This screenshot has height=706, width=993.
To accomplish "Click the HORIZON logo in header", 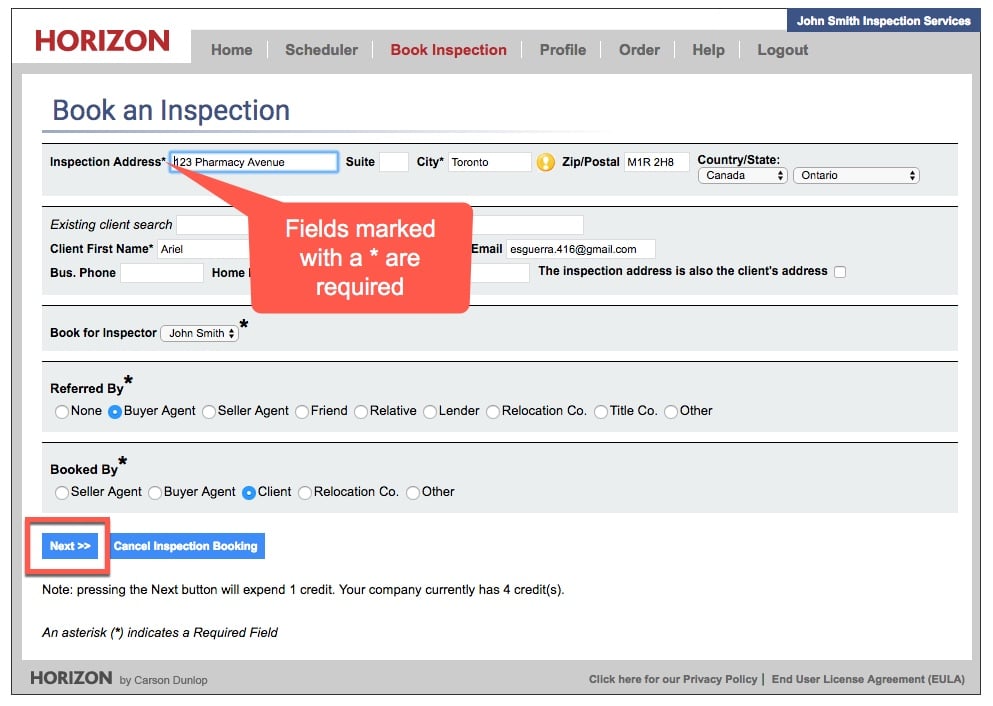I will coord(102,41).
